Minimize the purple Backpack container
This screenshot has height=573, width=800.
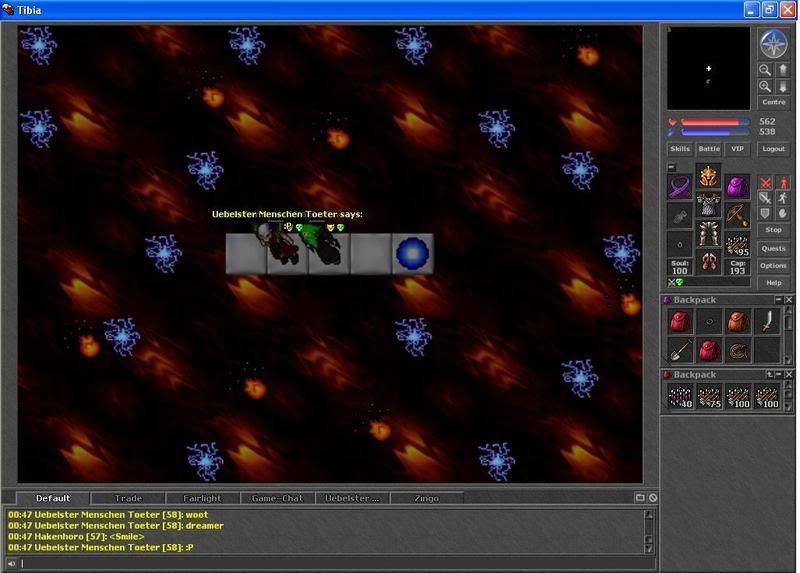point(779,300)
